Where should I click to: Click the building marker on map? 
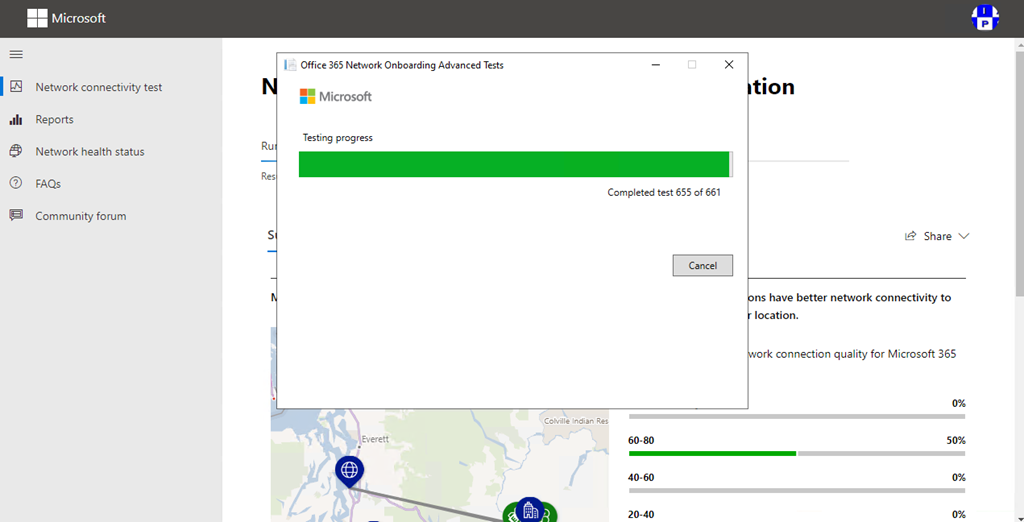coord(529,510)
